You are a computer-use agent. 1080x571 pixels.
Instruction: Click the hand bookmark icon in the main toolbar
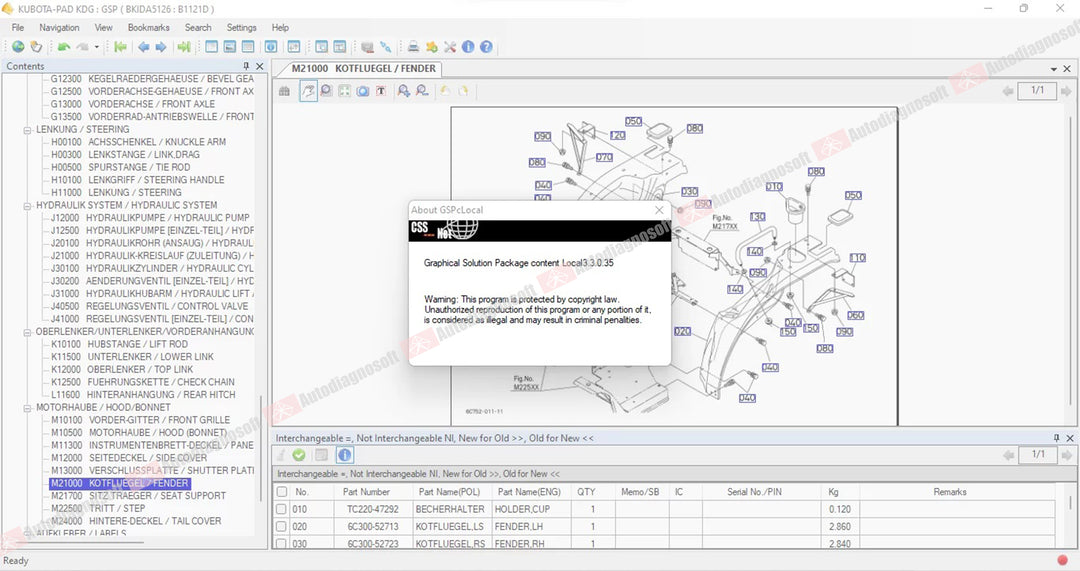coord(36,47)
